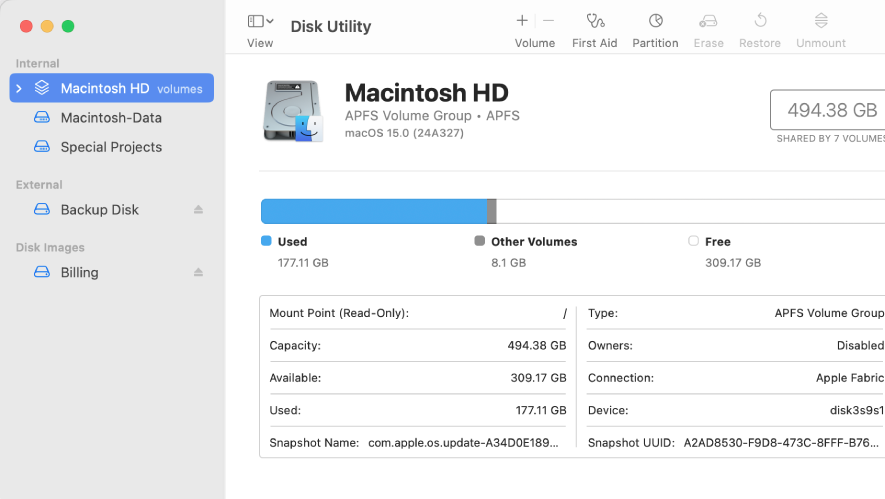
Task: Eject the Backup Disk
Action: [x=198, y=209]
